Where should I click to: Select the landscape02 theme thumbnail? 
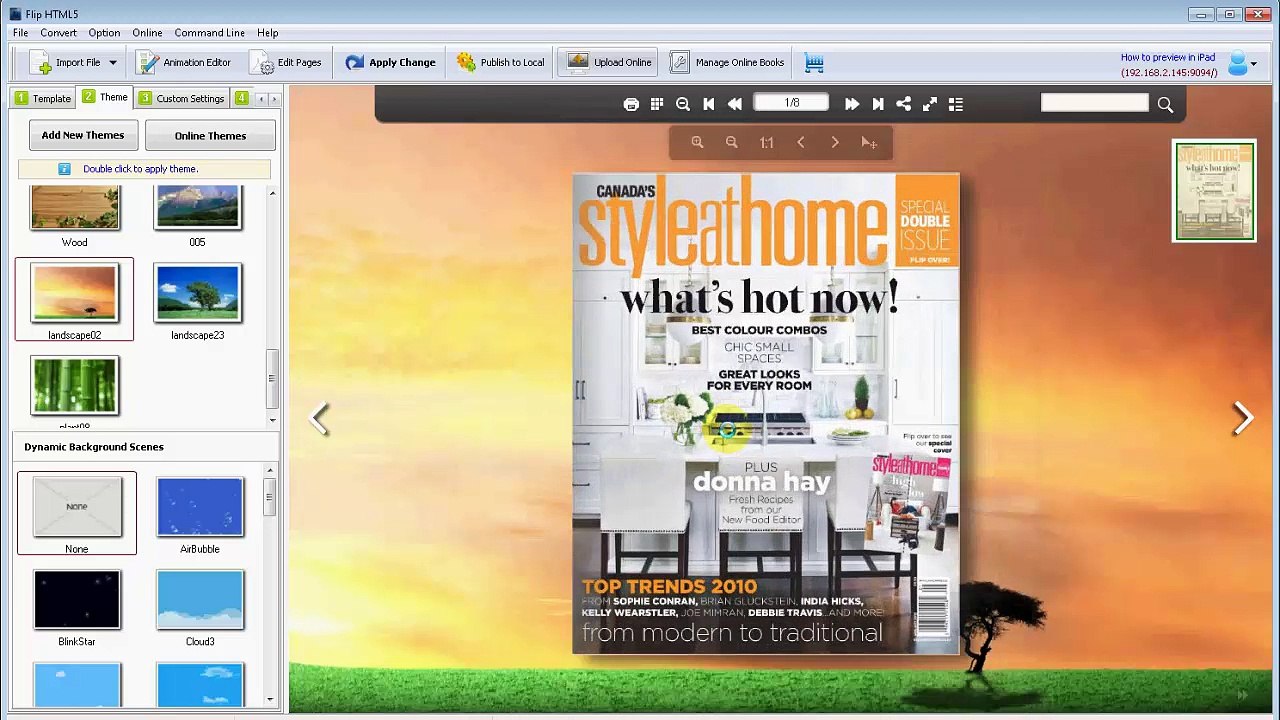click(x=75, y=292)
